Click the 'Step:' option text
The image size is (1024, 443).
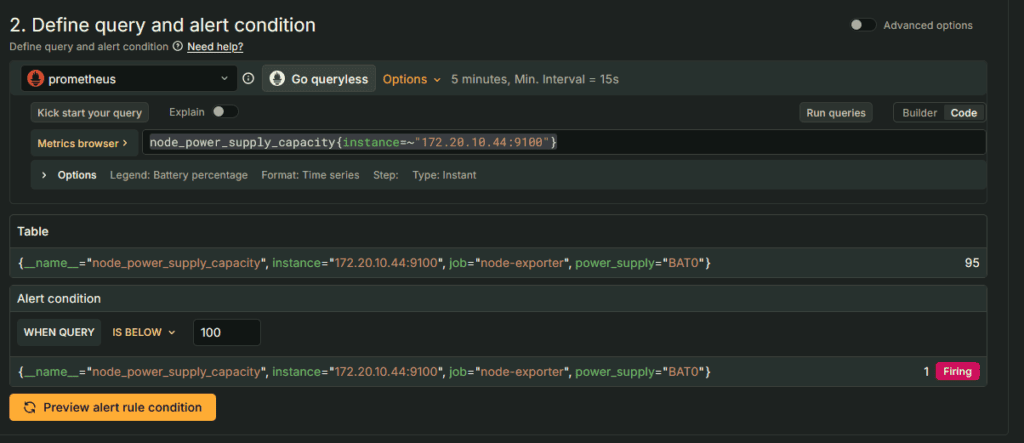385,175
